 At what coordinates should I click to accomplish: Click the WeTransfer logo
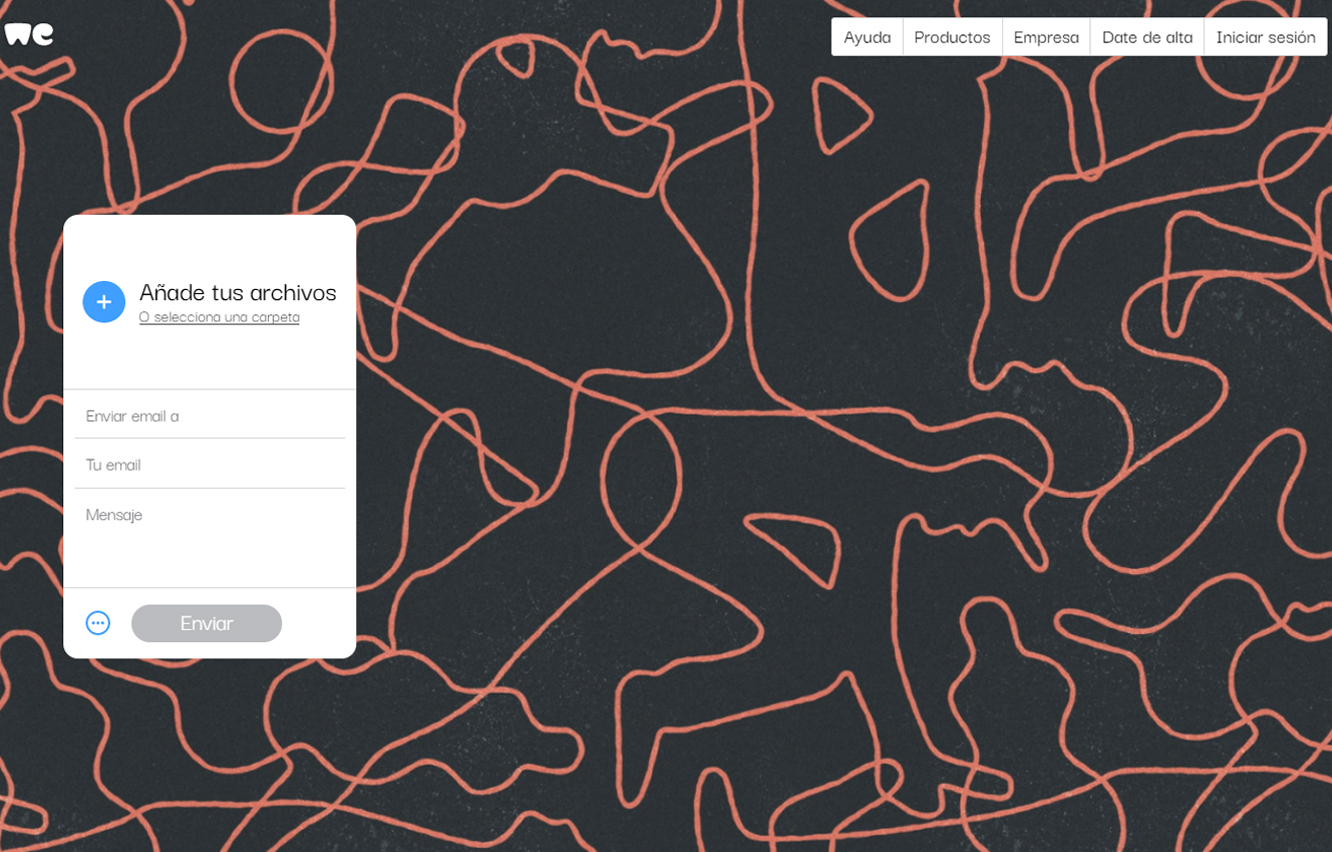[28, 34]
